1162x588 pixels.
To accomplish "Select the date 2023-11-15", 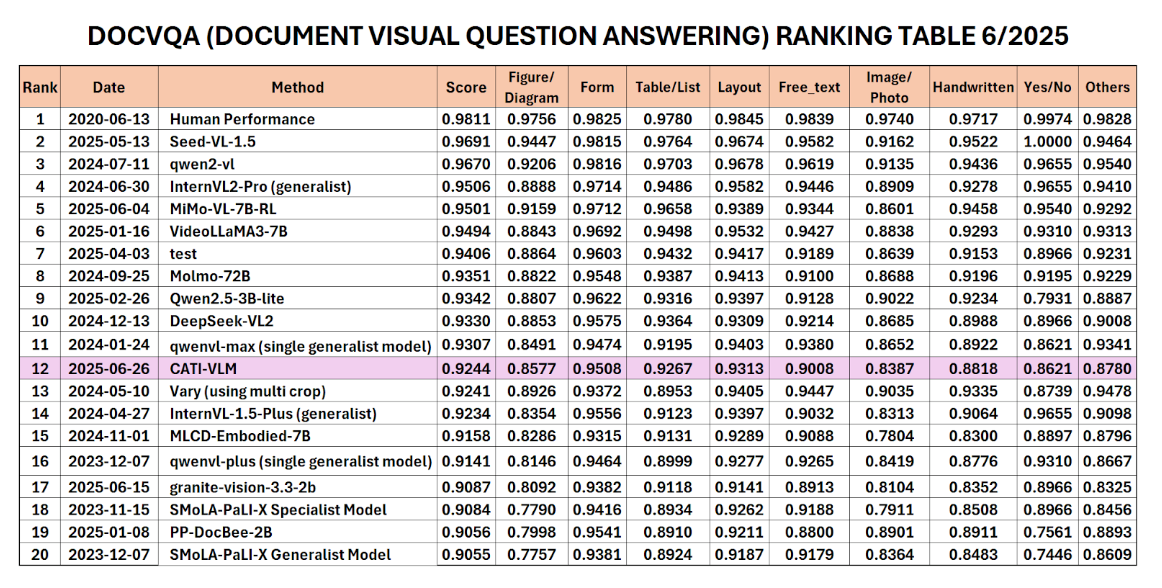I will (x=109, y=510).
